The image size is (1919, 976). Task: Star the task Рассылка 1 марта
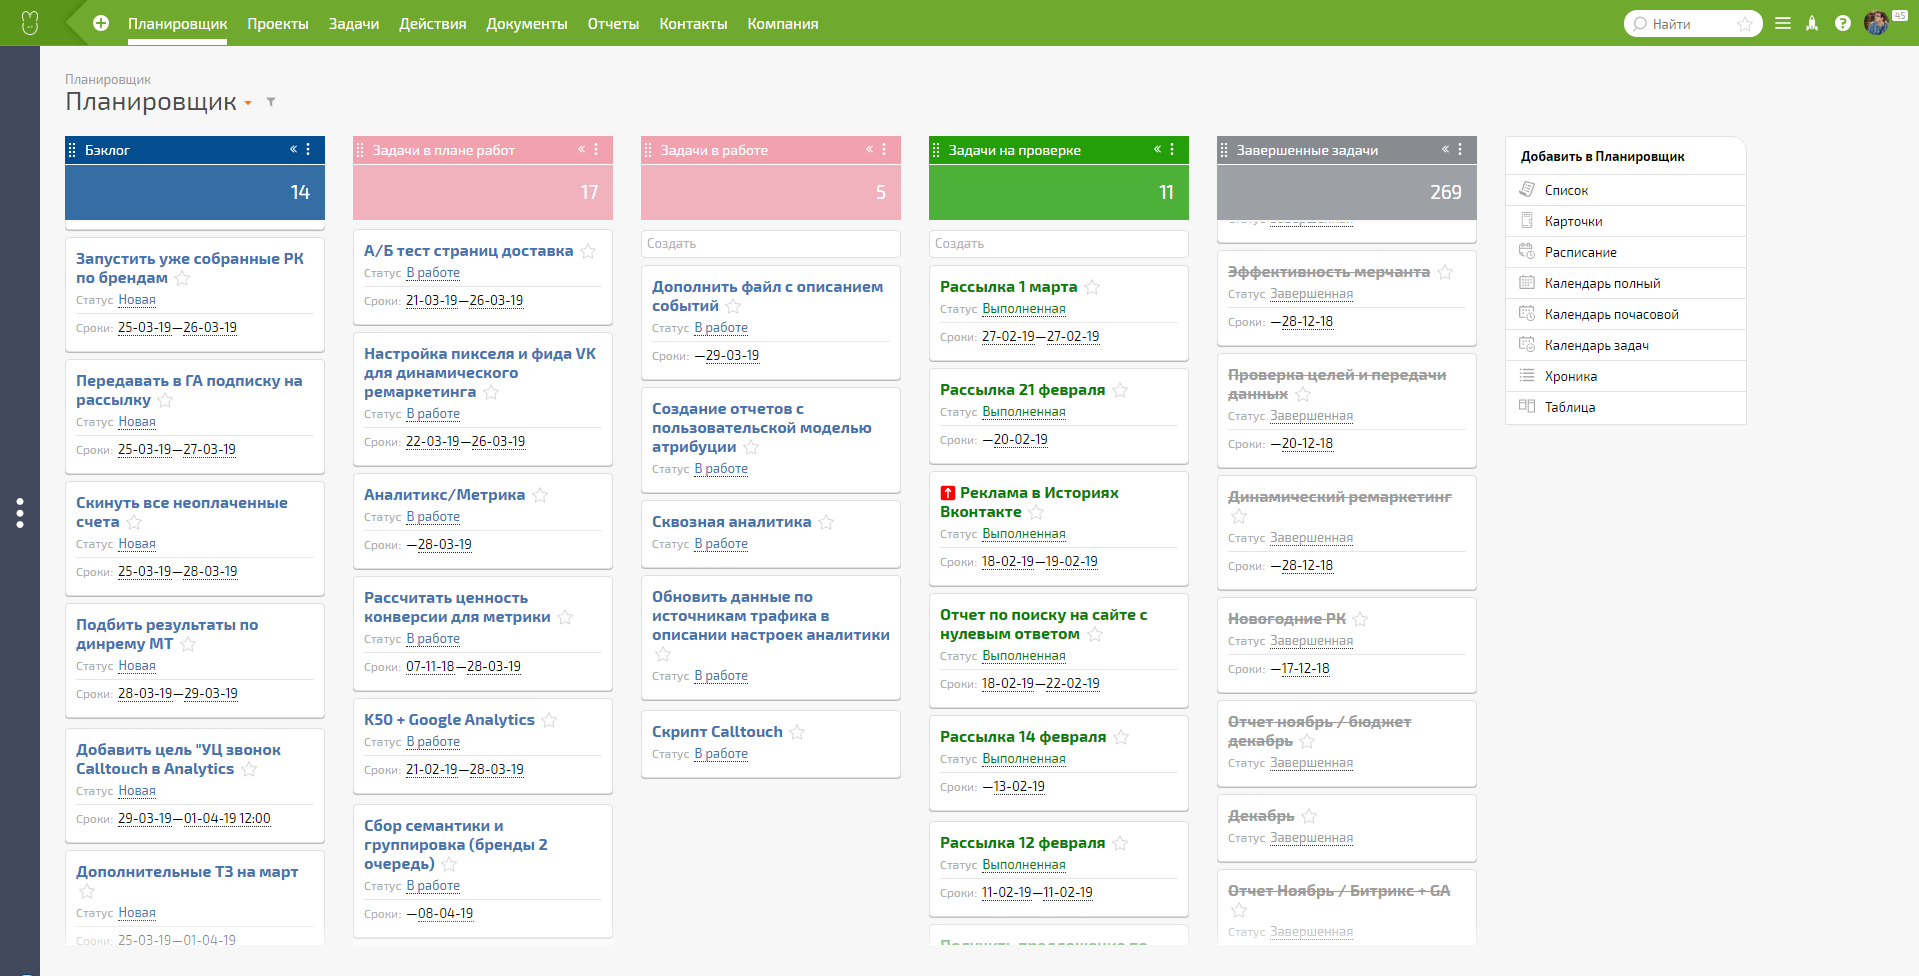(1092, 287)
